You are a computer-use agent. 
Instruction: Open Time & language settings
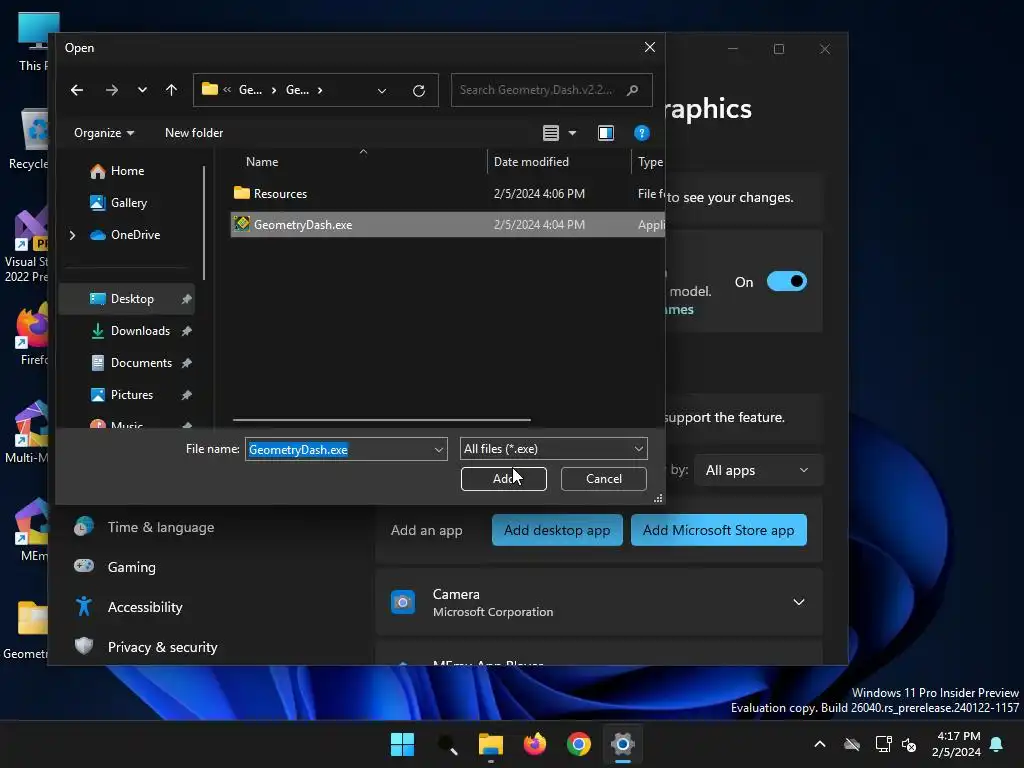(161, 527)
